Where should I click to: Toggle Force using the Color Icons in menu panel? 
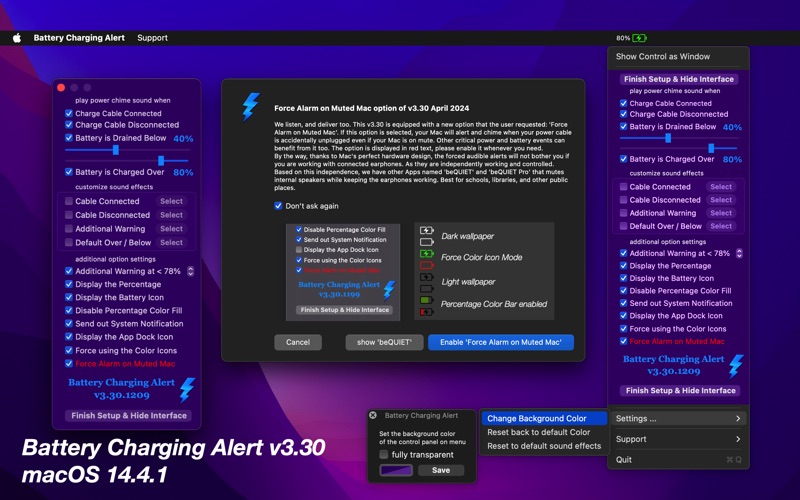click(x=623, y=329)
